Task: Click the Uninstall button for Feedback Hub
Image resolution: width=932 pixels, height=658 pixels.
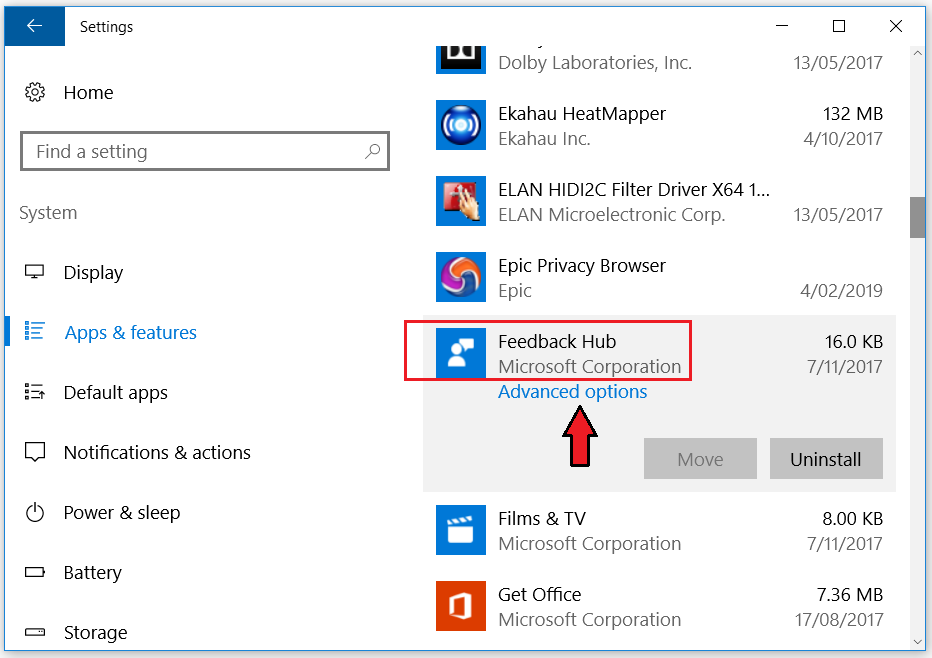Action: coord(826,459)
